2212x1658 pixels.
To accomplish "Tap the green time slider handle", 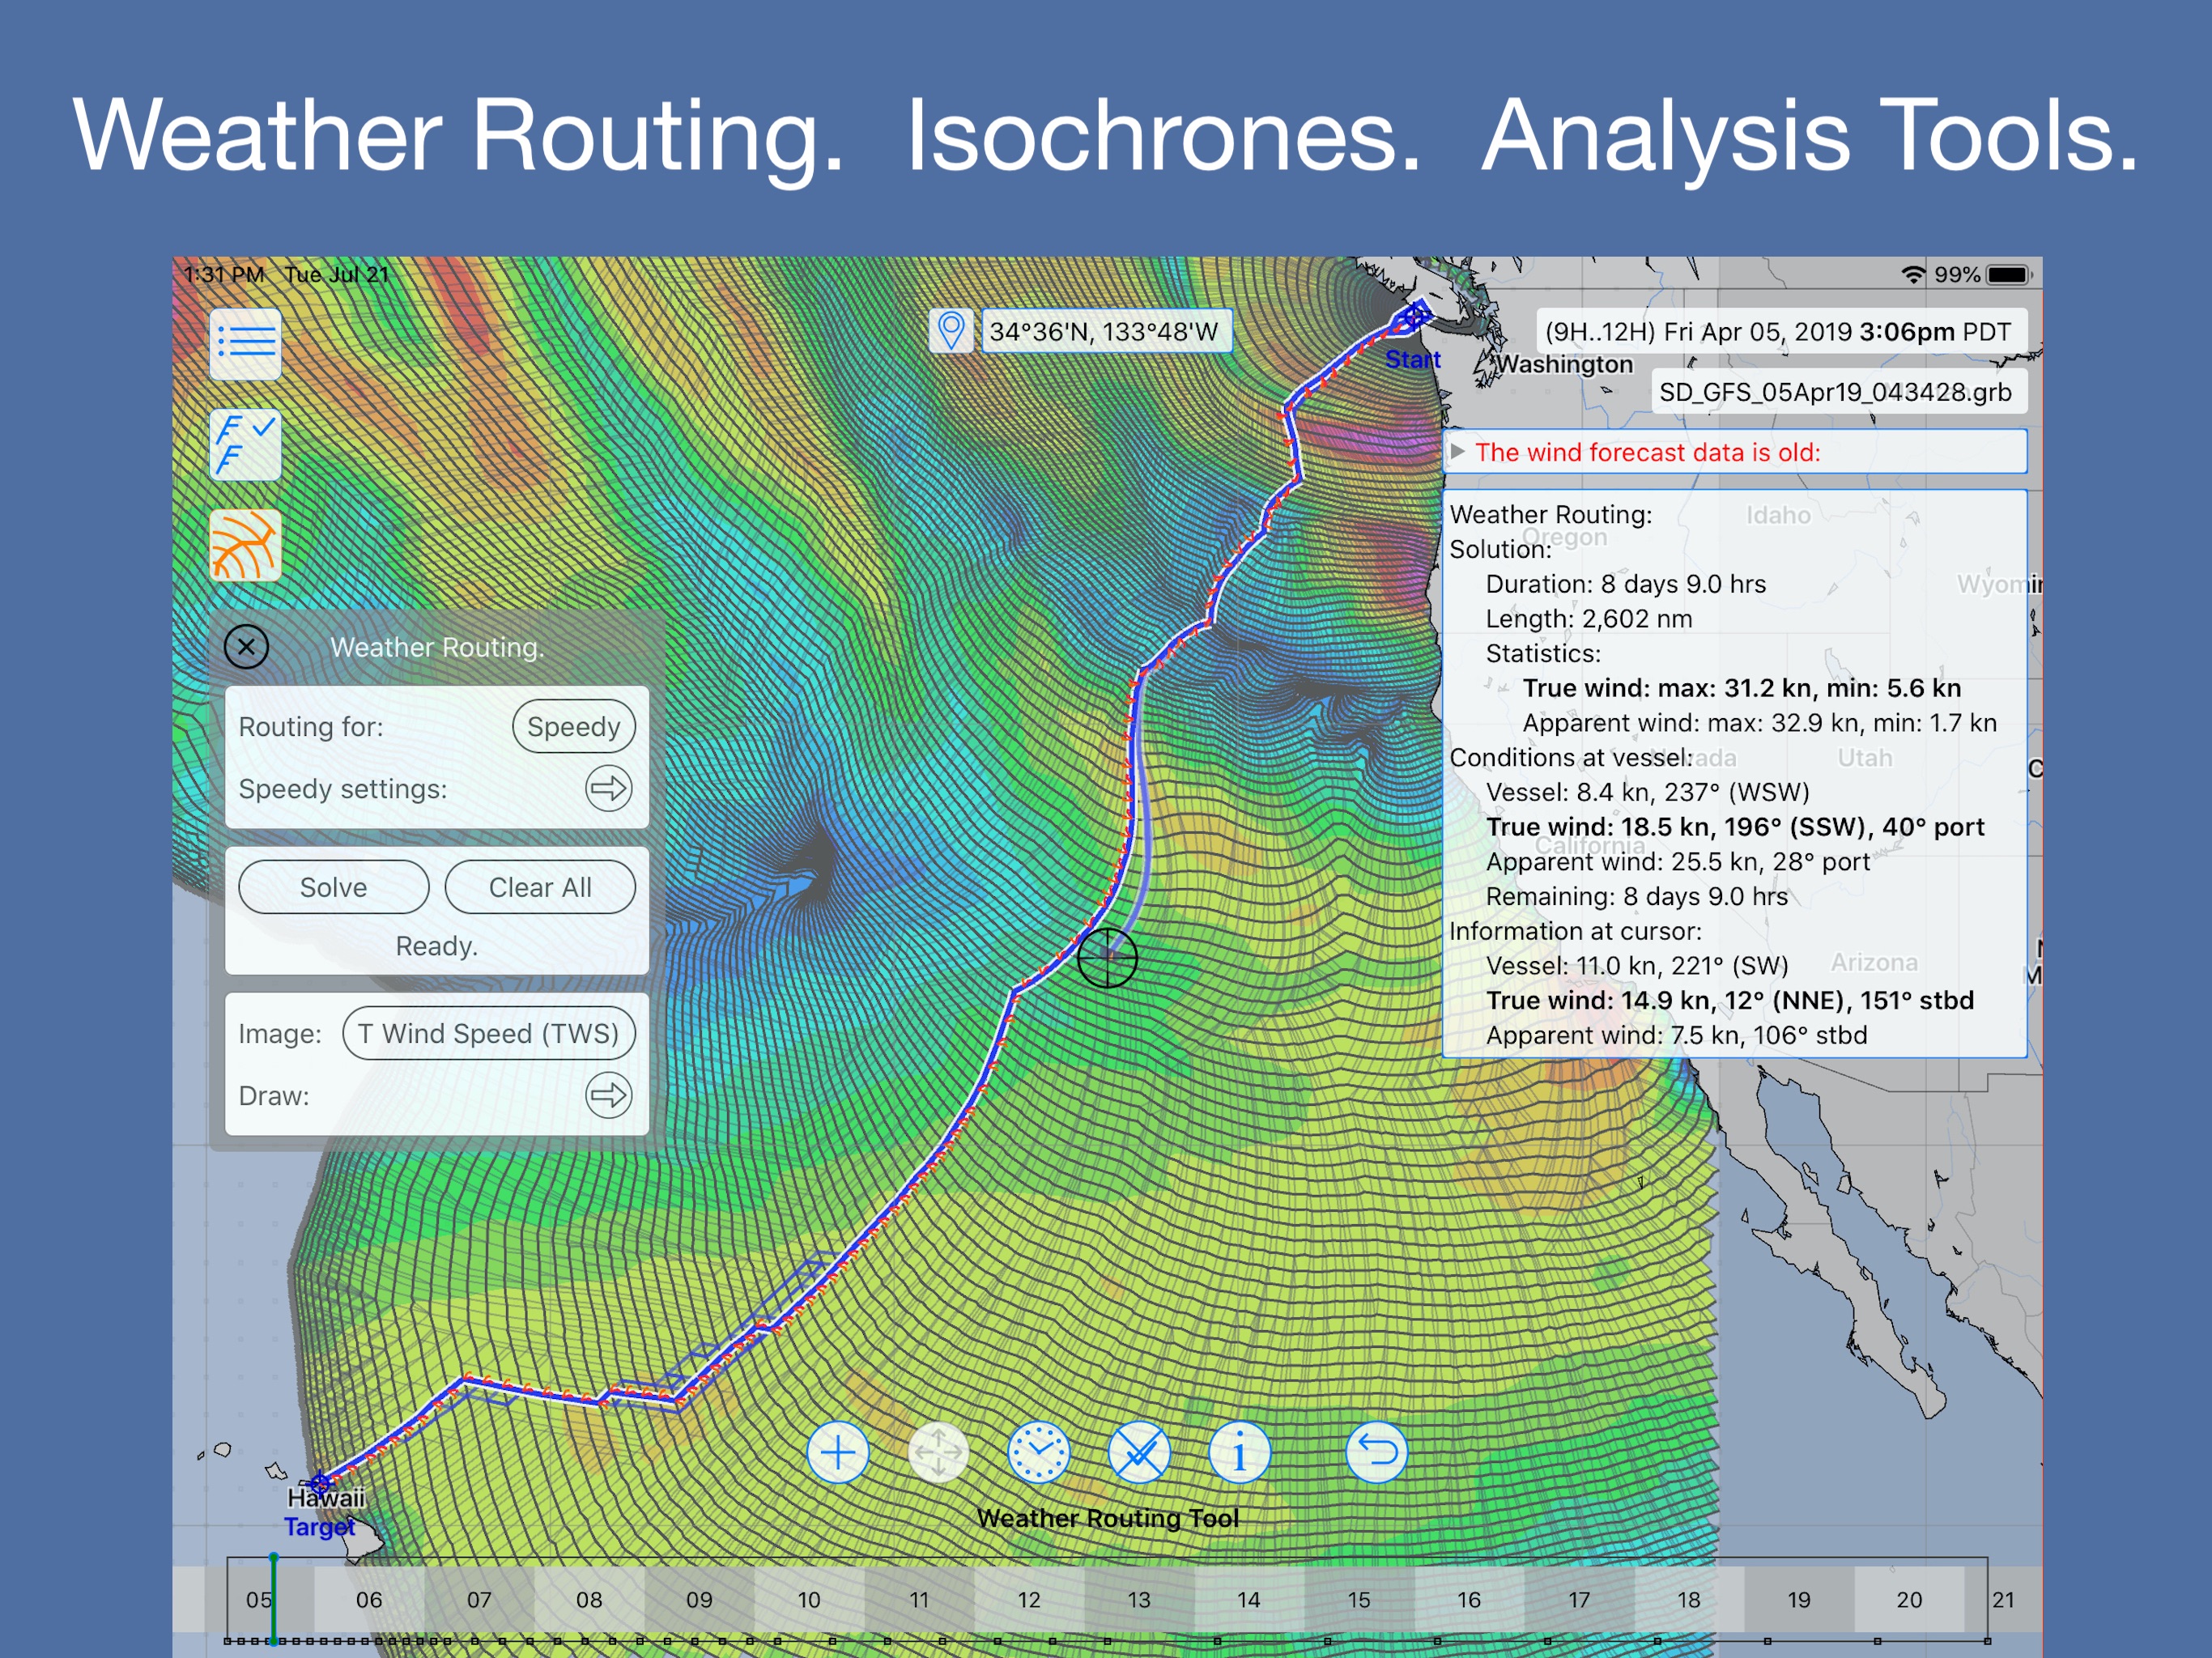I will [273, 1600].
